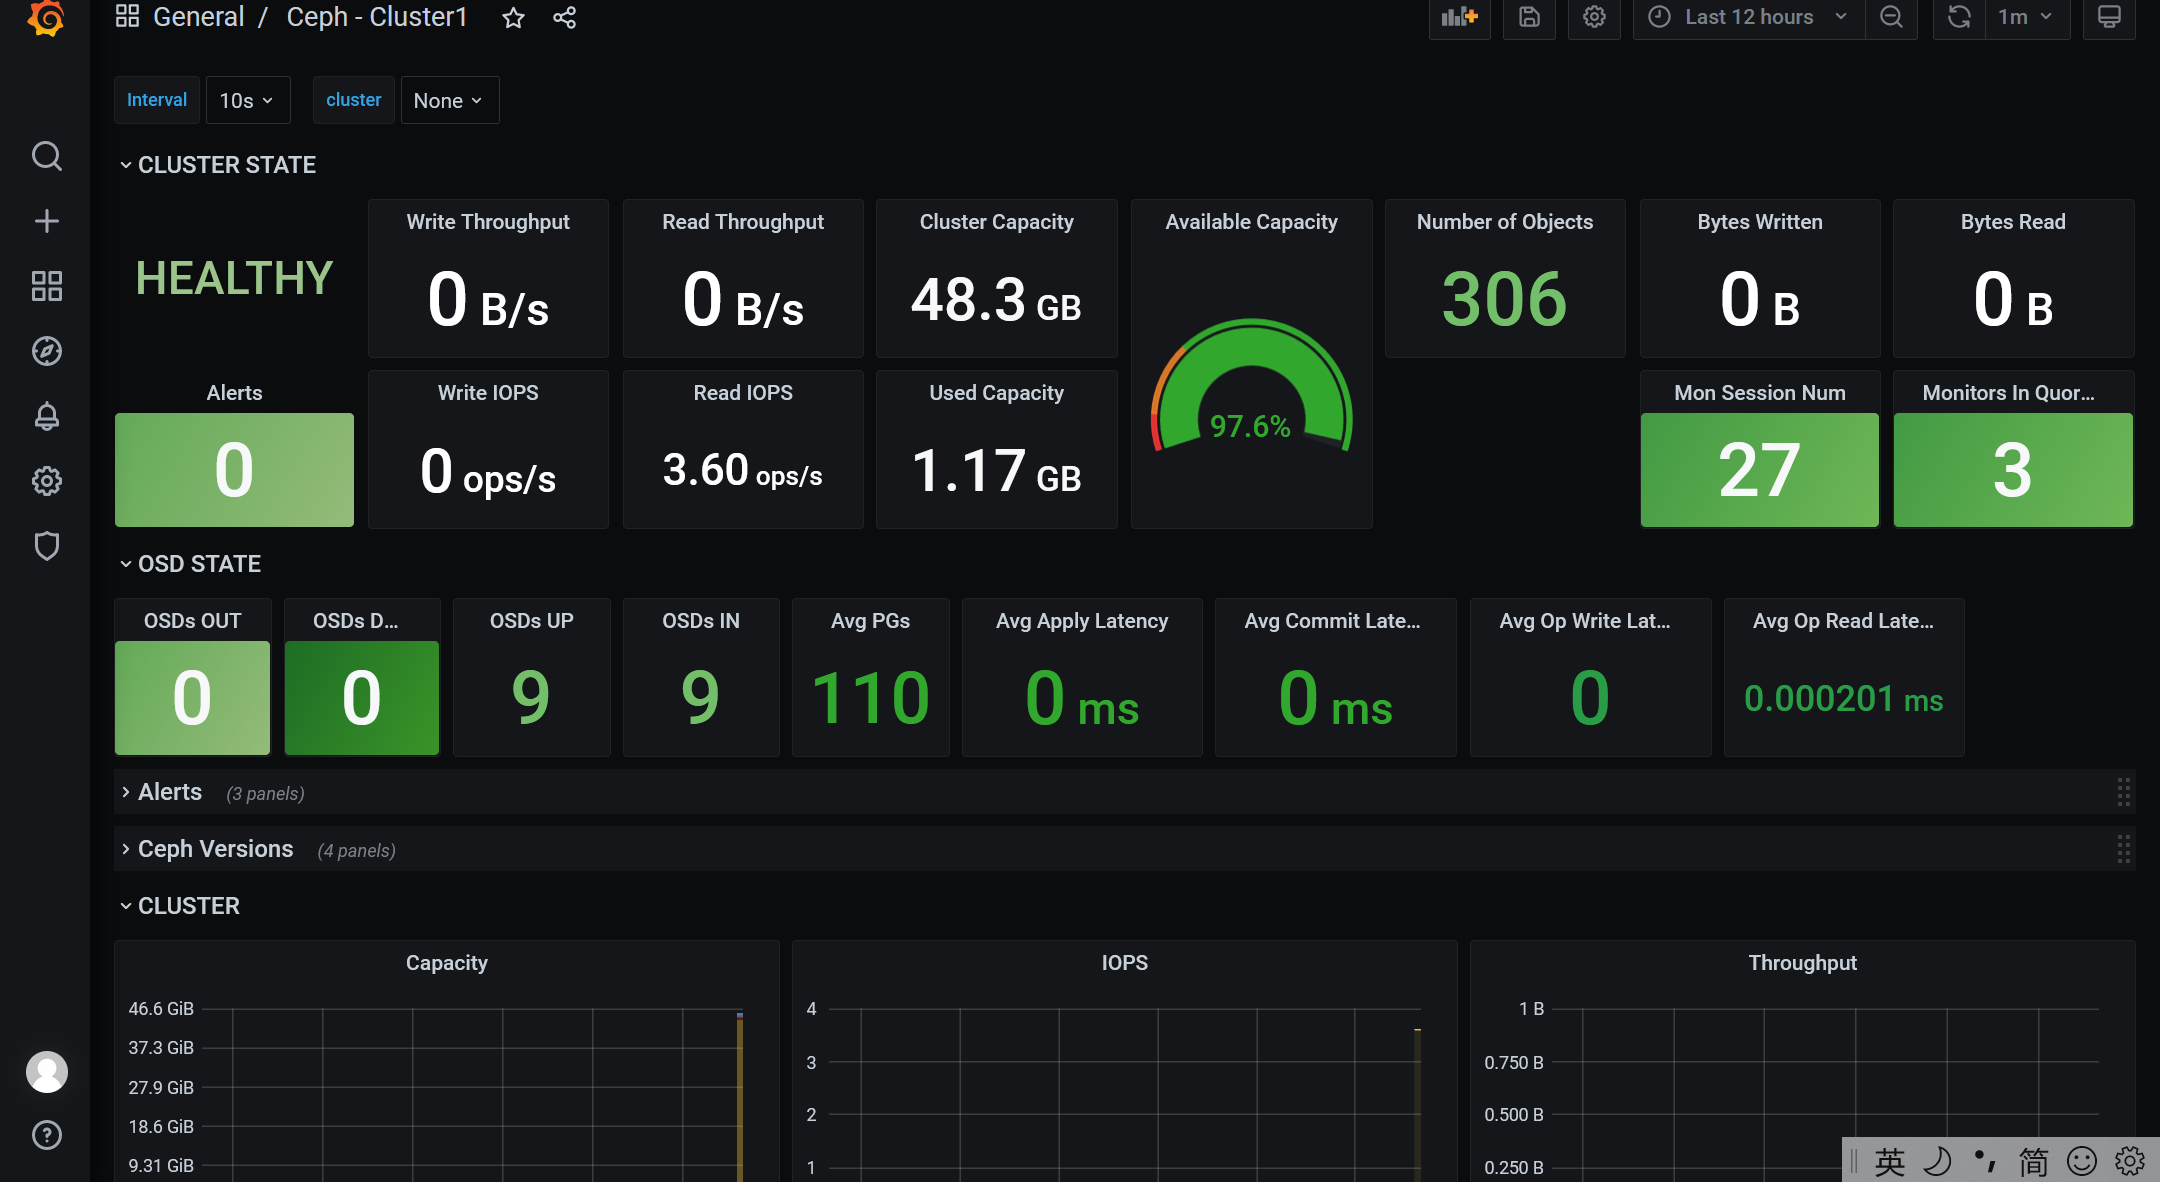Viewport: 2160px width, 1182px height.
Task: Click the Available Capacity gauge
Action: point(1250,390)
